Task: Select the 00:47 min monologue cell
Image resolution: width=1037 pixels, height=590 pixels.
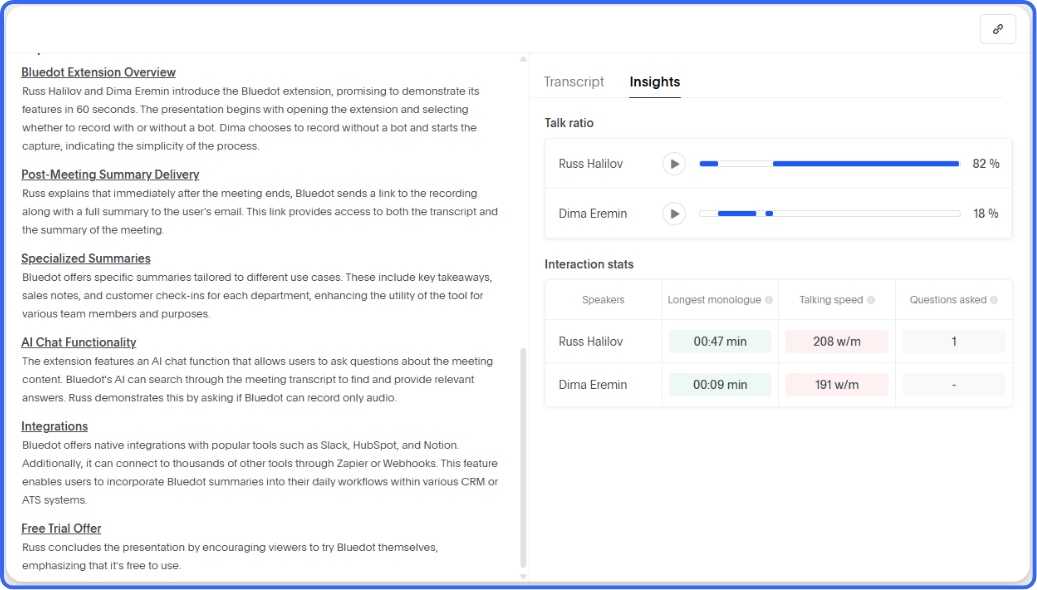Action: tap(720, 341)
